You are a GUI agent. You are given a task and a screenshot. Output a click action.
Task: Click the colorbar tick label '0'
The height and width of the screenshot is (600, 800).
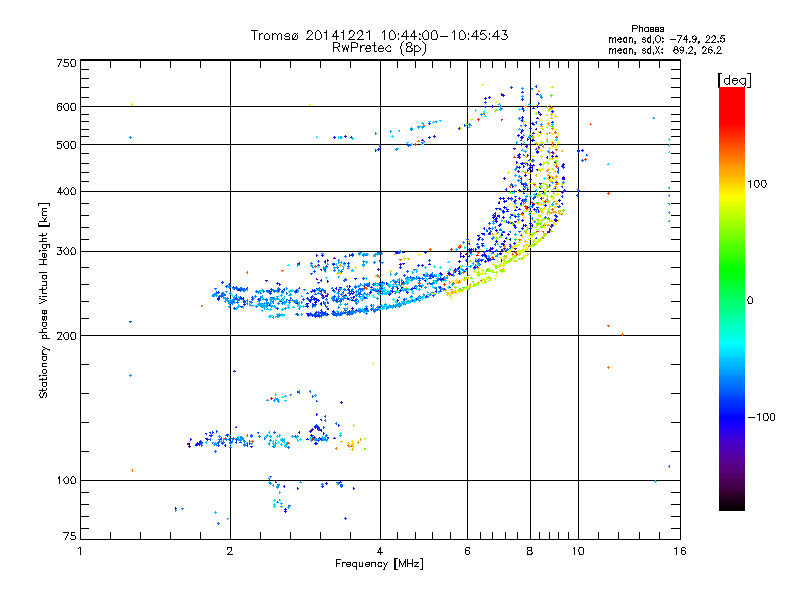tap(750, 301)
